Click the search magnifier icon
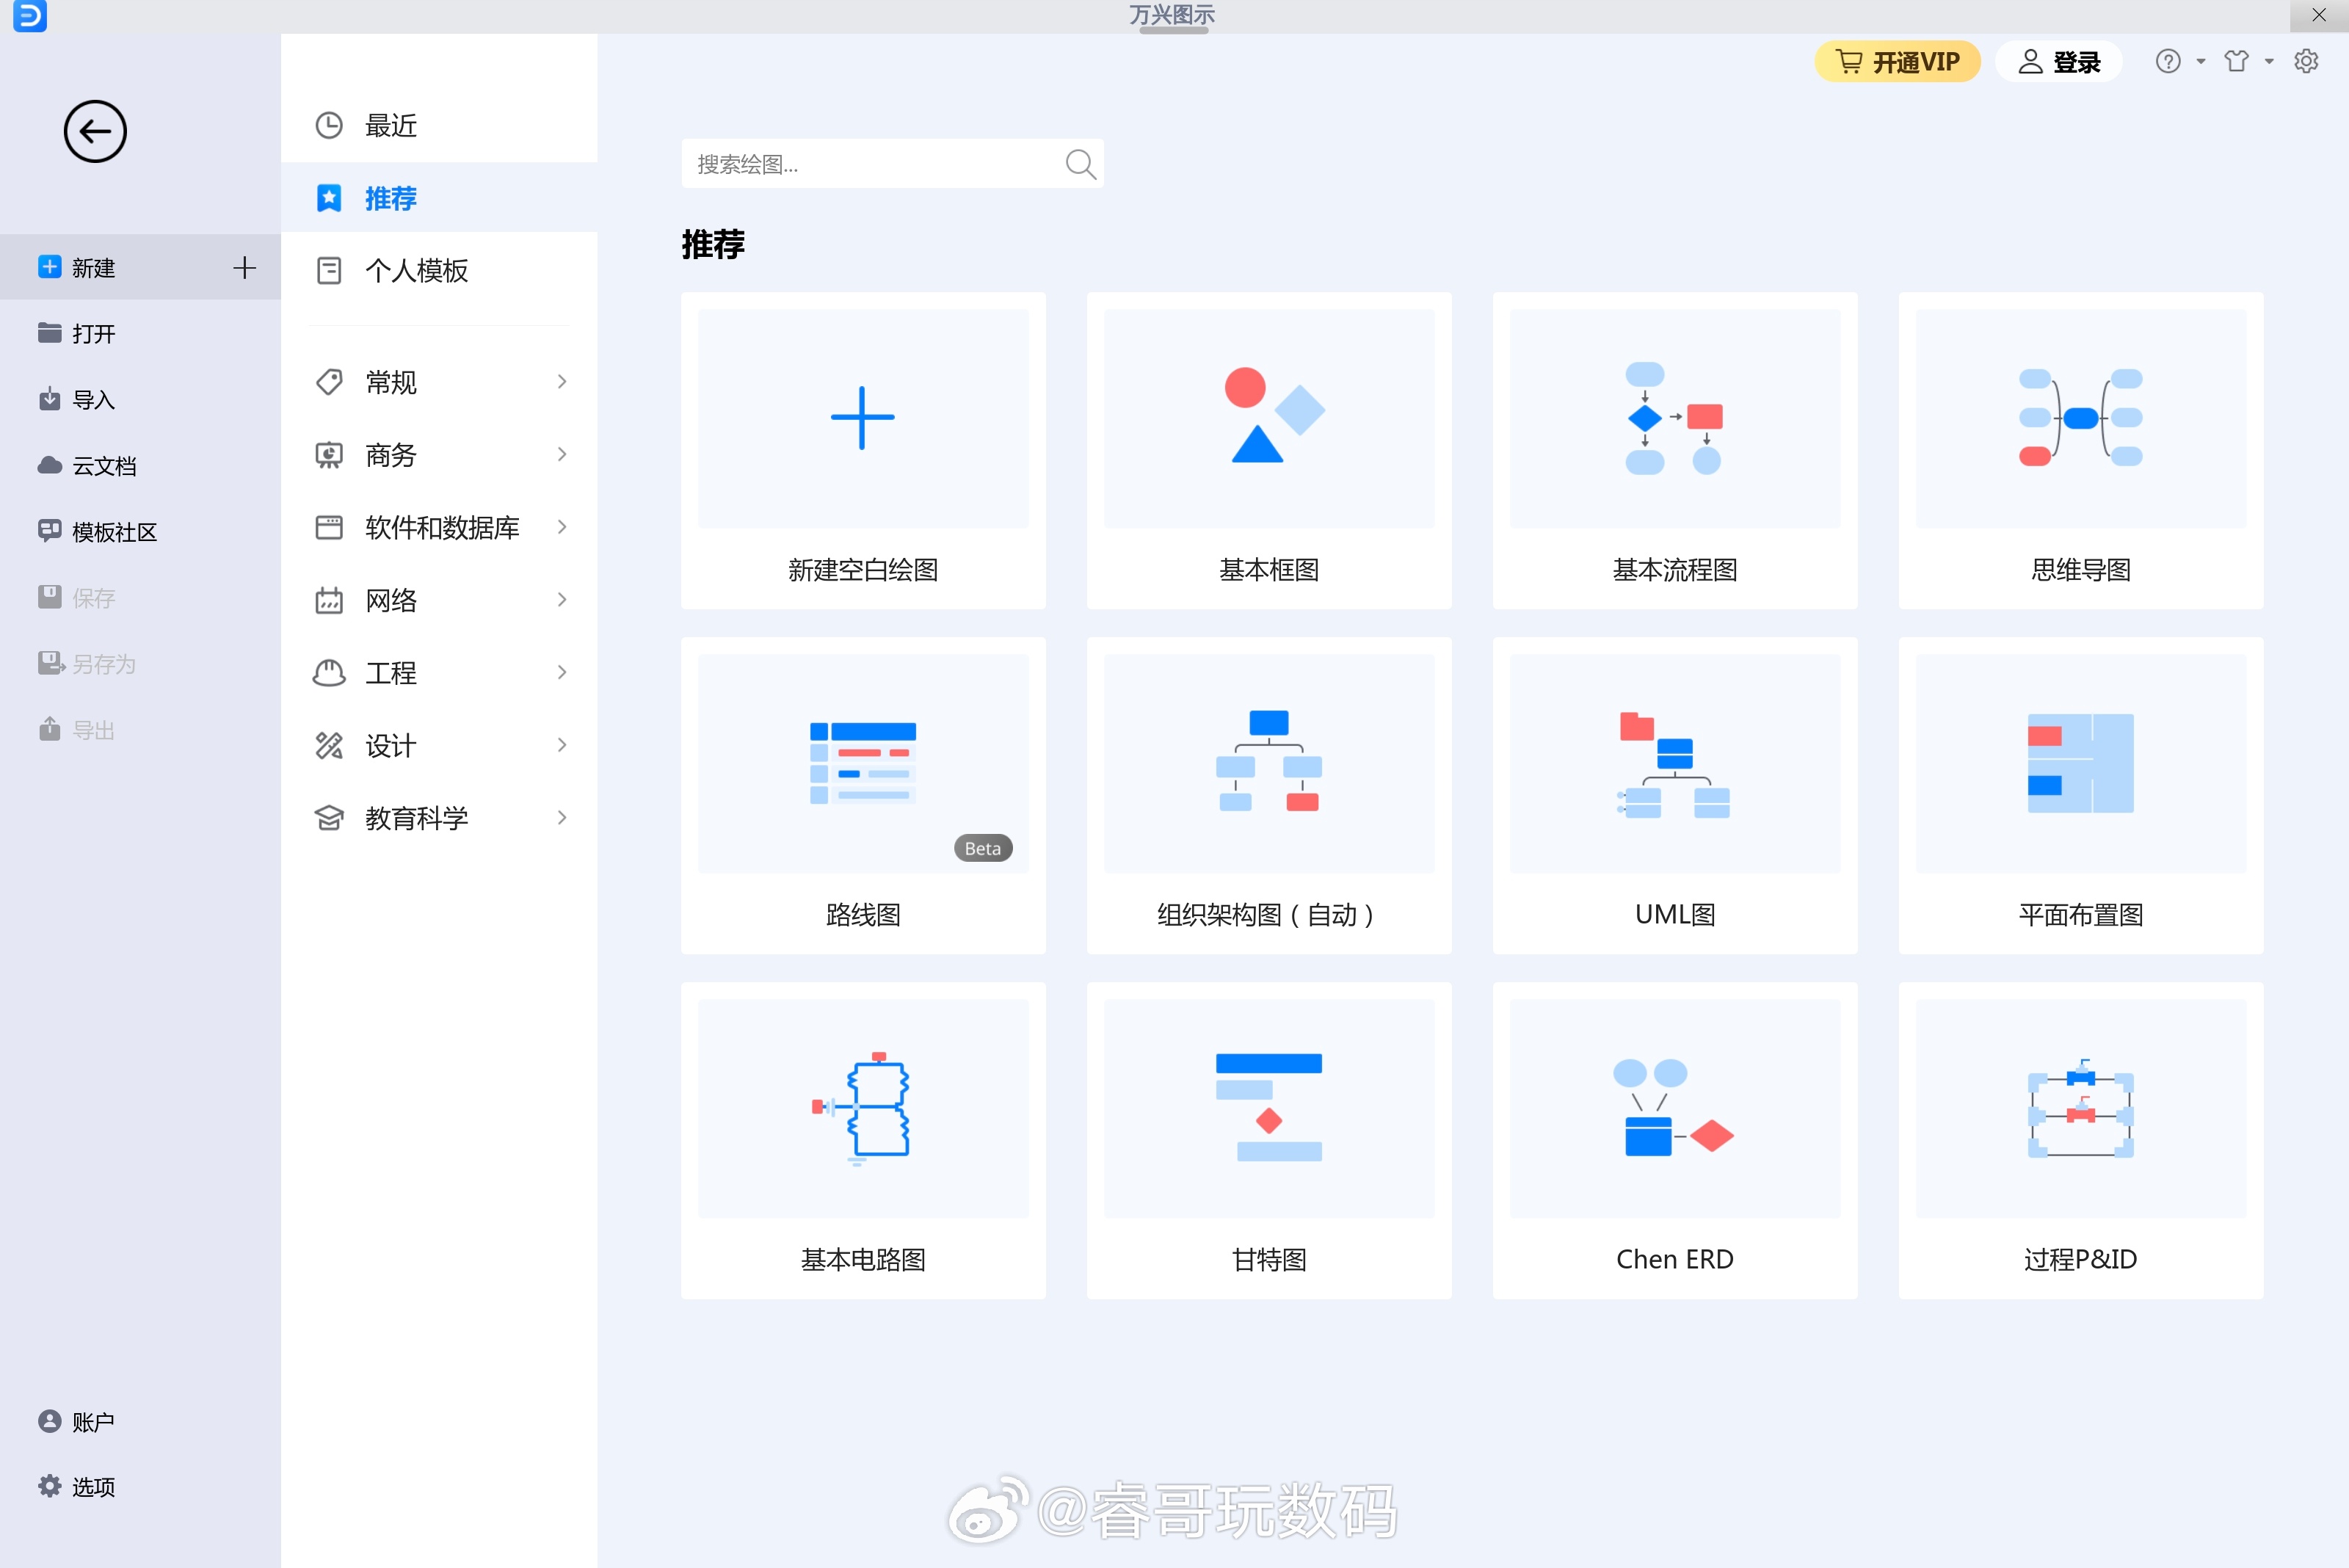 (1080, 164)
